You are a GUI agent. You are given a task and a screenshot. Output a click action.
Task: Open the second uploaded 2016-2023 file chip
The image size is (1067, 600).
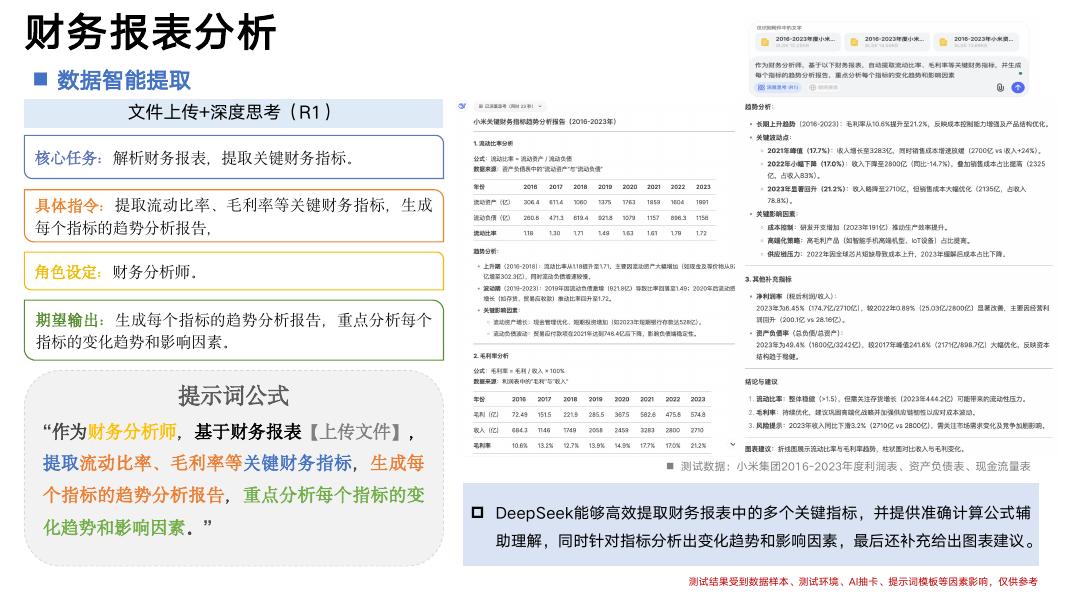pos(888,41)
